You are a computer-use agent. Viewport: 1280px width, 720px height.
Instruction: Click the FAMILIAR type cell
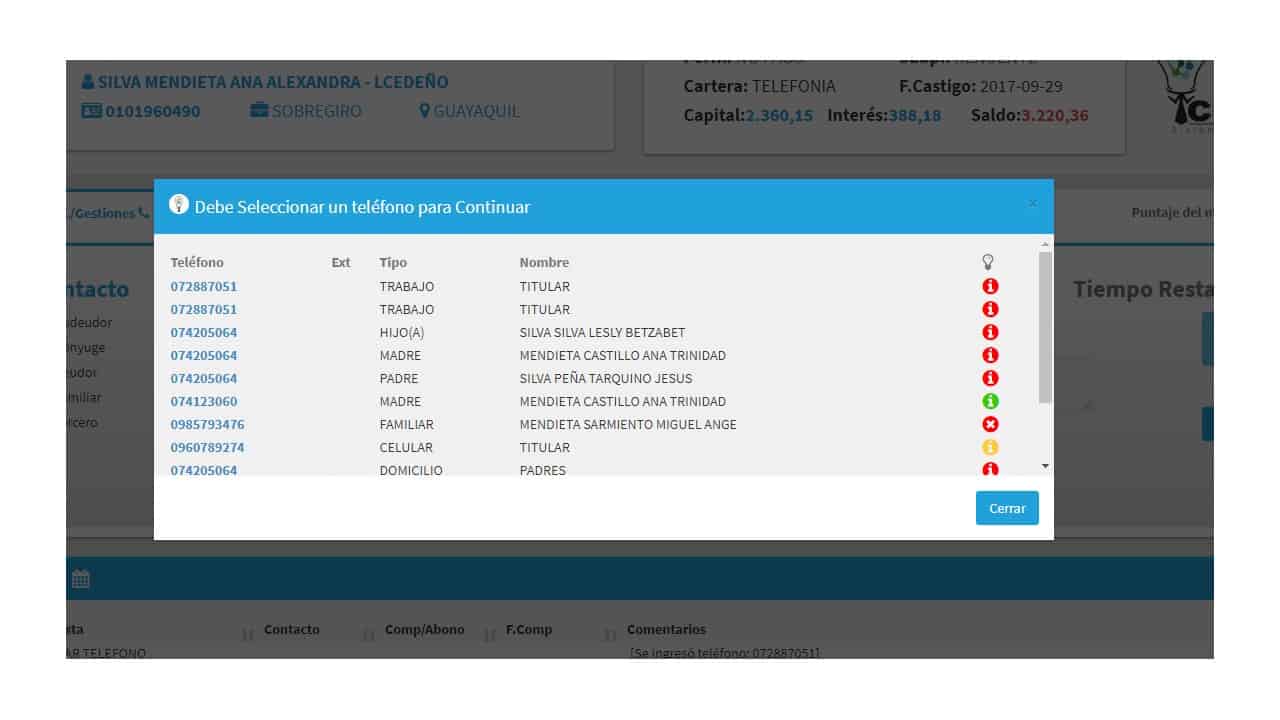tap(406, 424)
